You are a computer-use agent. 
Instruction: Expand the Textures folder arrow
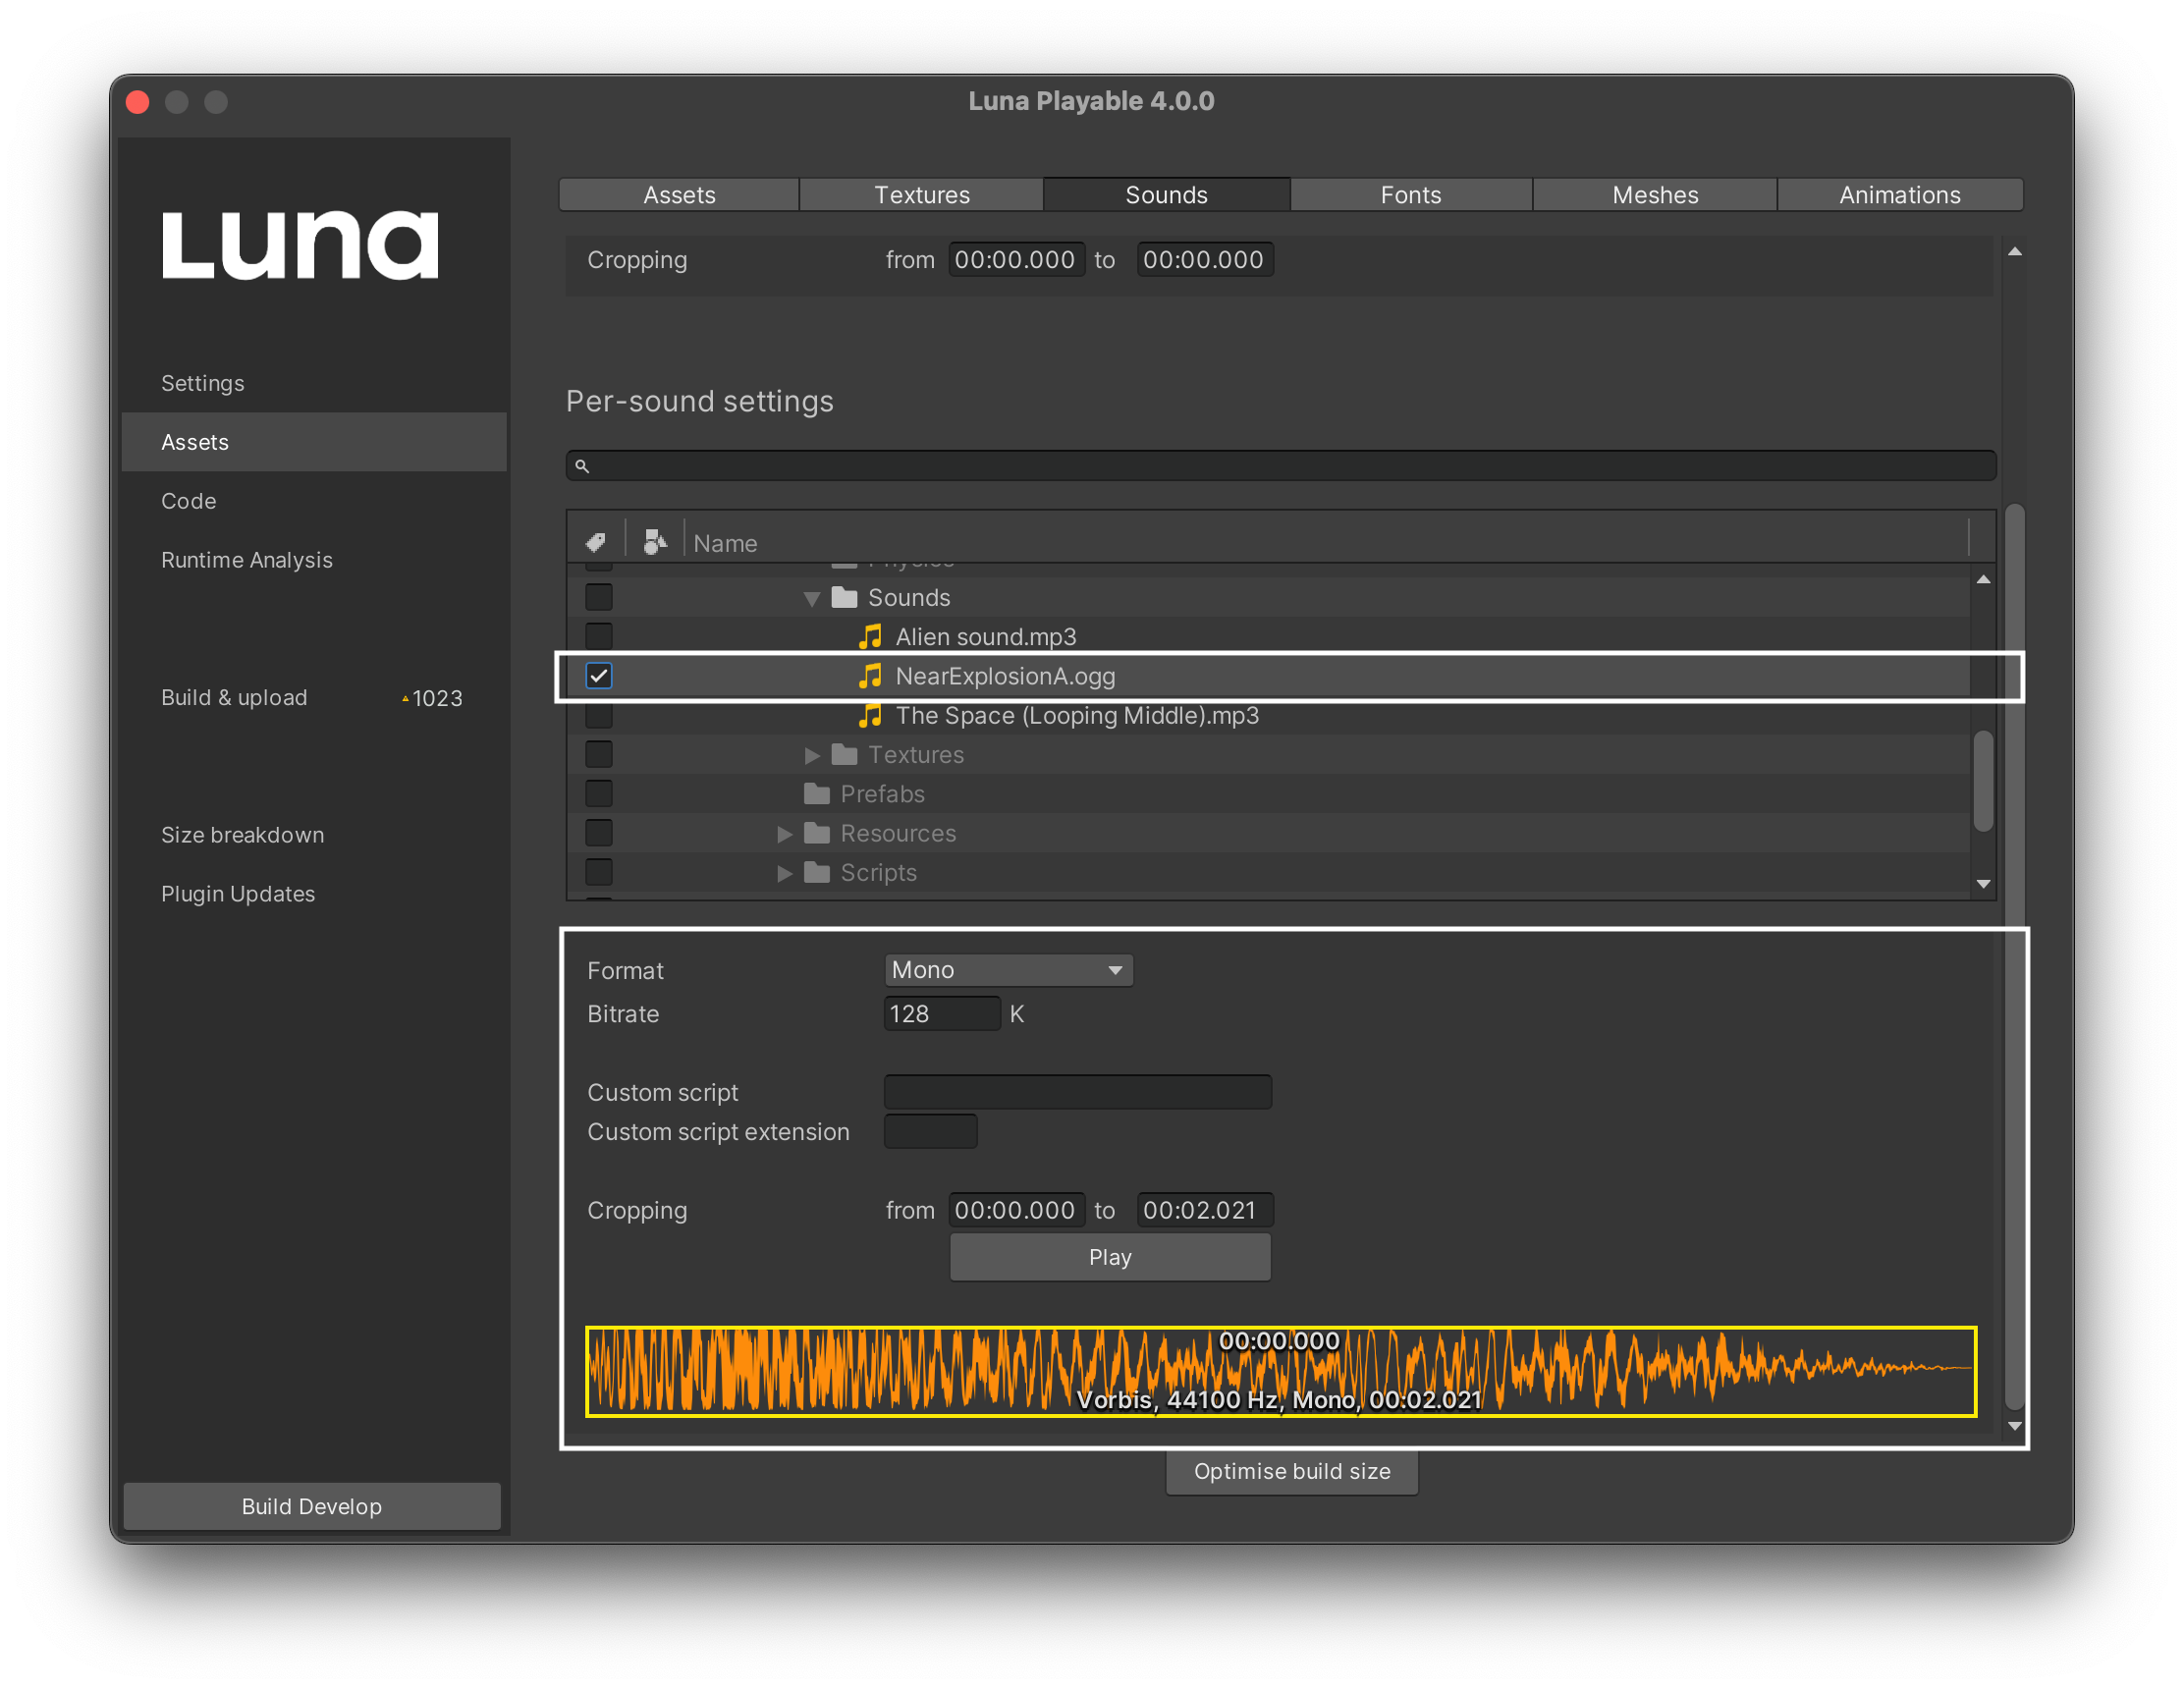(812, 755)
